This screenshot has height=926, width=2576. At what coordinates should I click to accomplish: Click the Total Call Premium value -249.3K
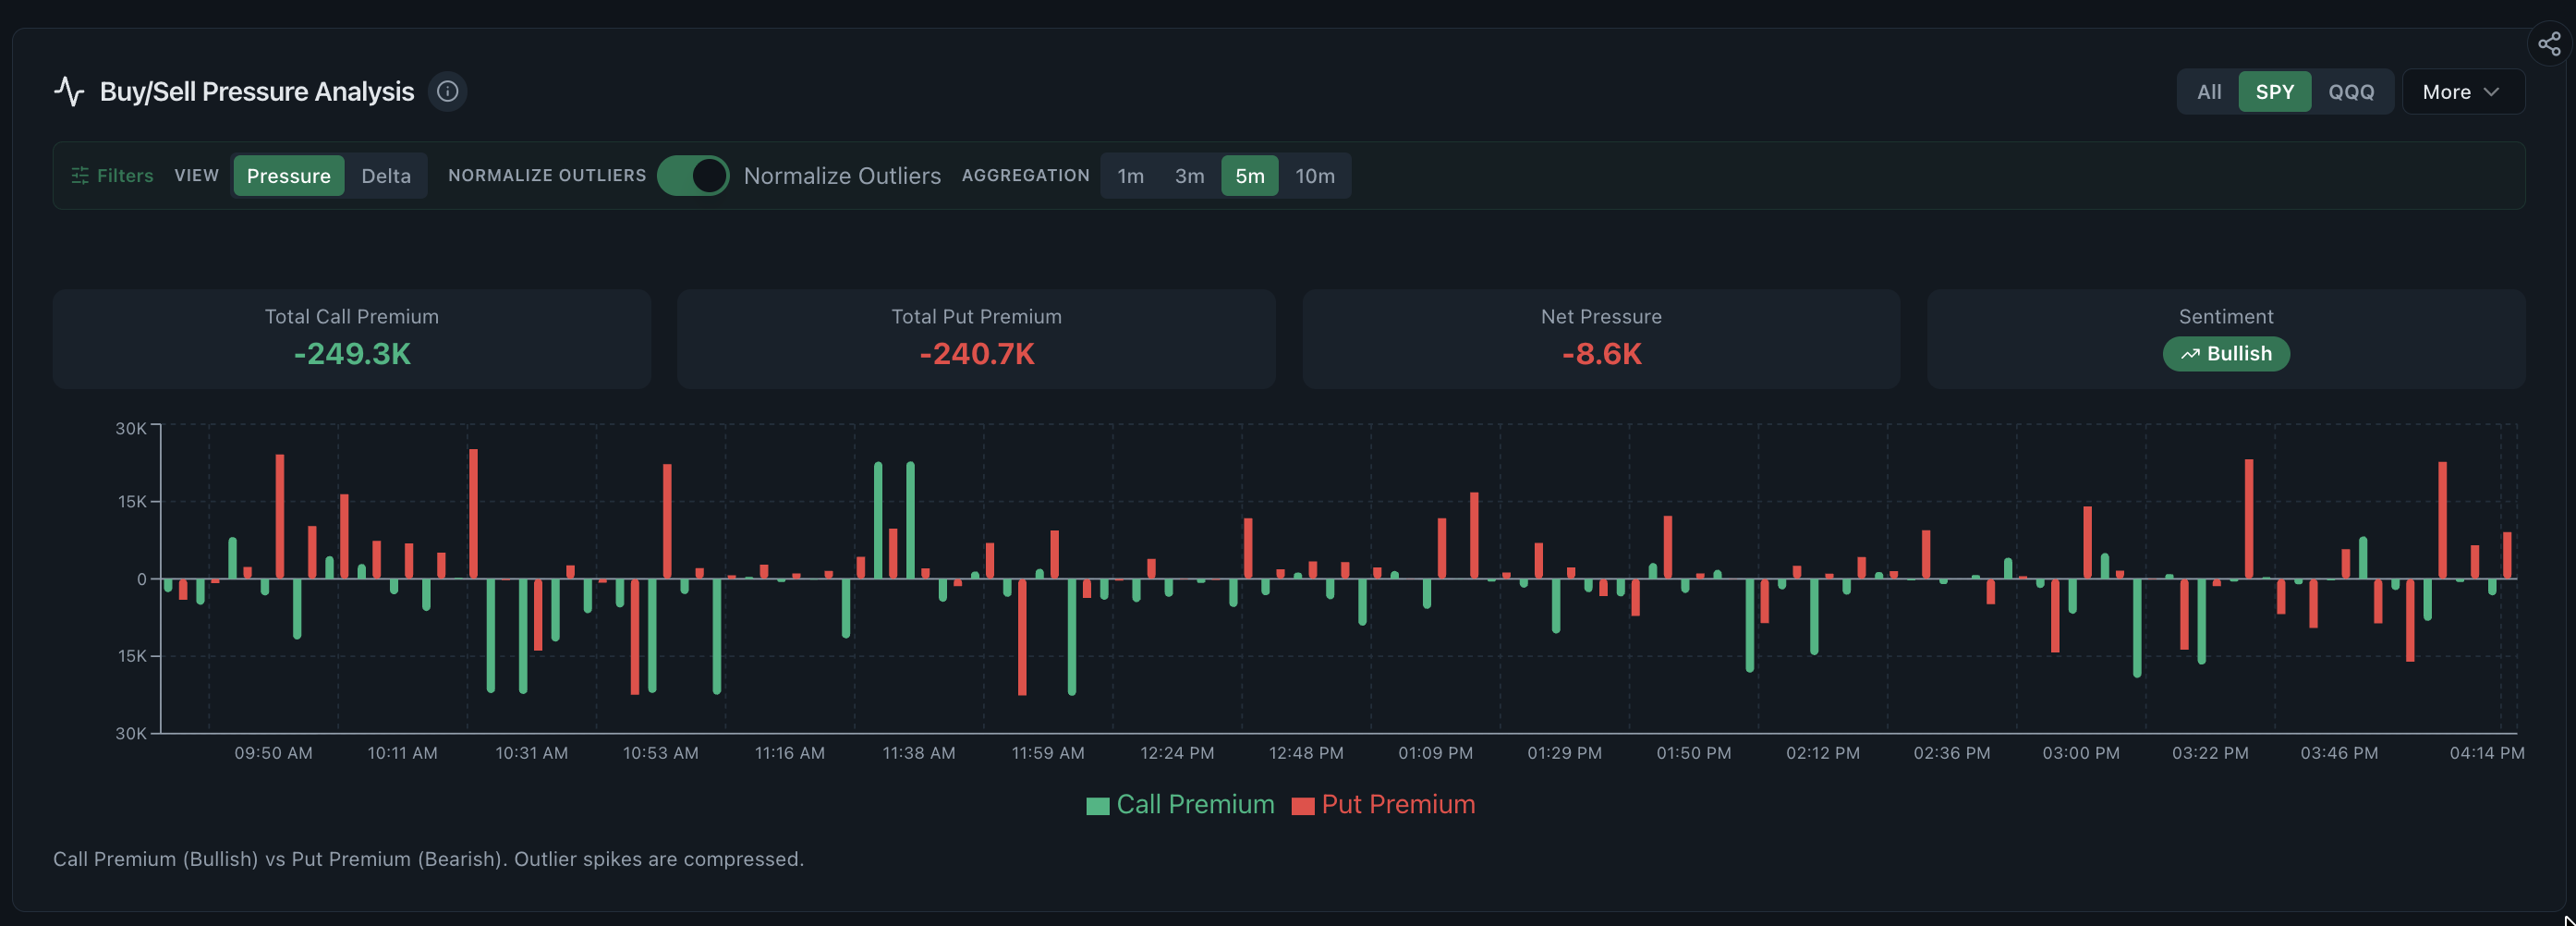352,353
